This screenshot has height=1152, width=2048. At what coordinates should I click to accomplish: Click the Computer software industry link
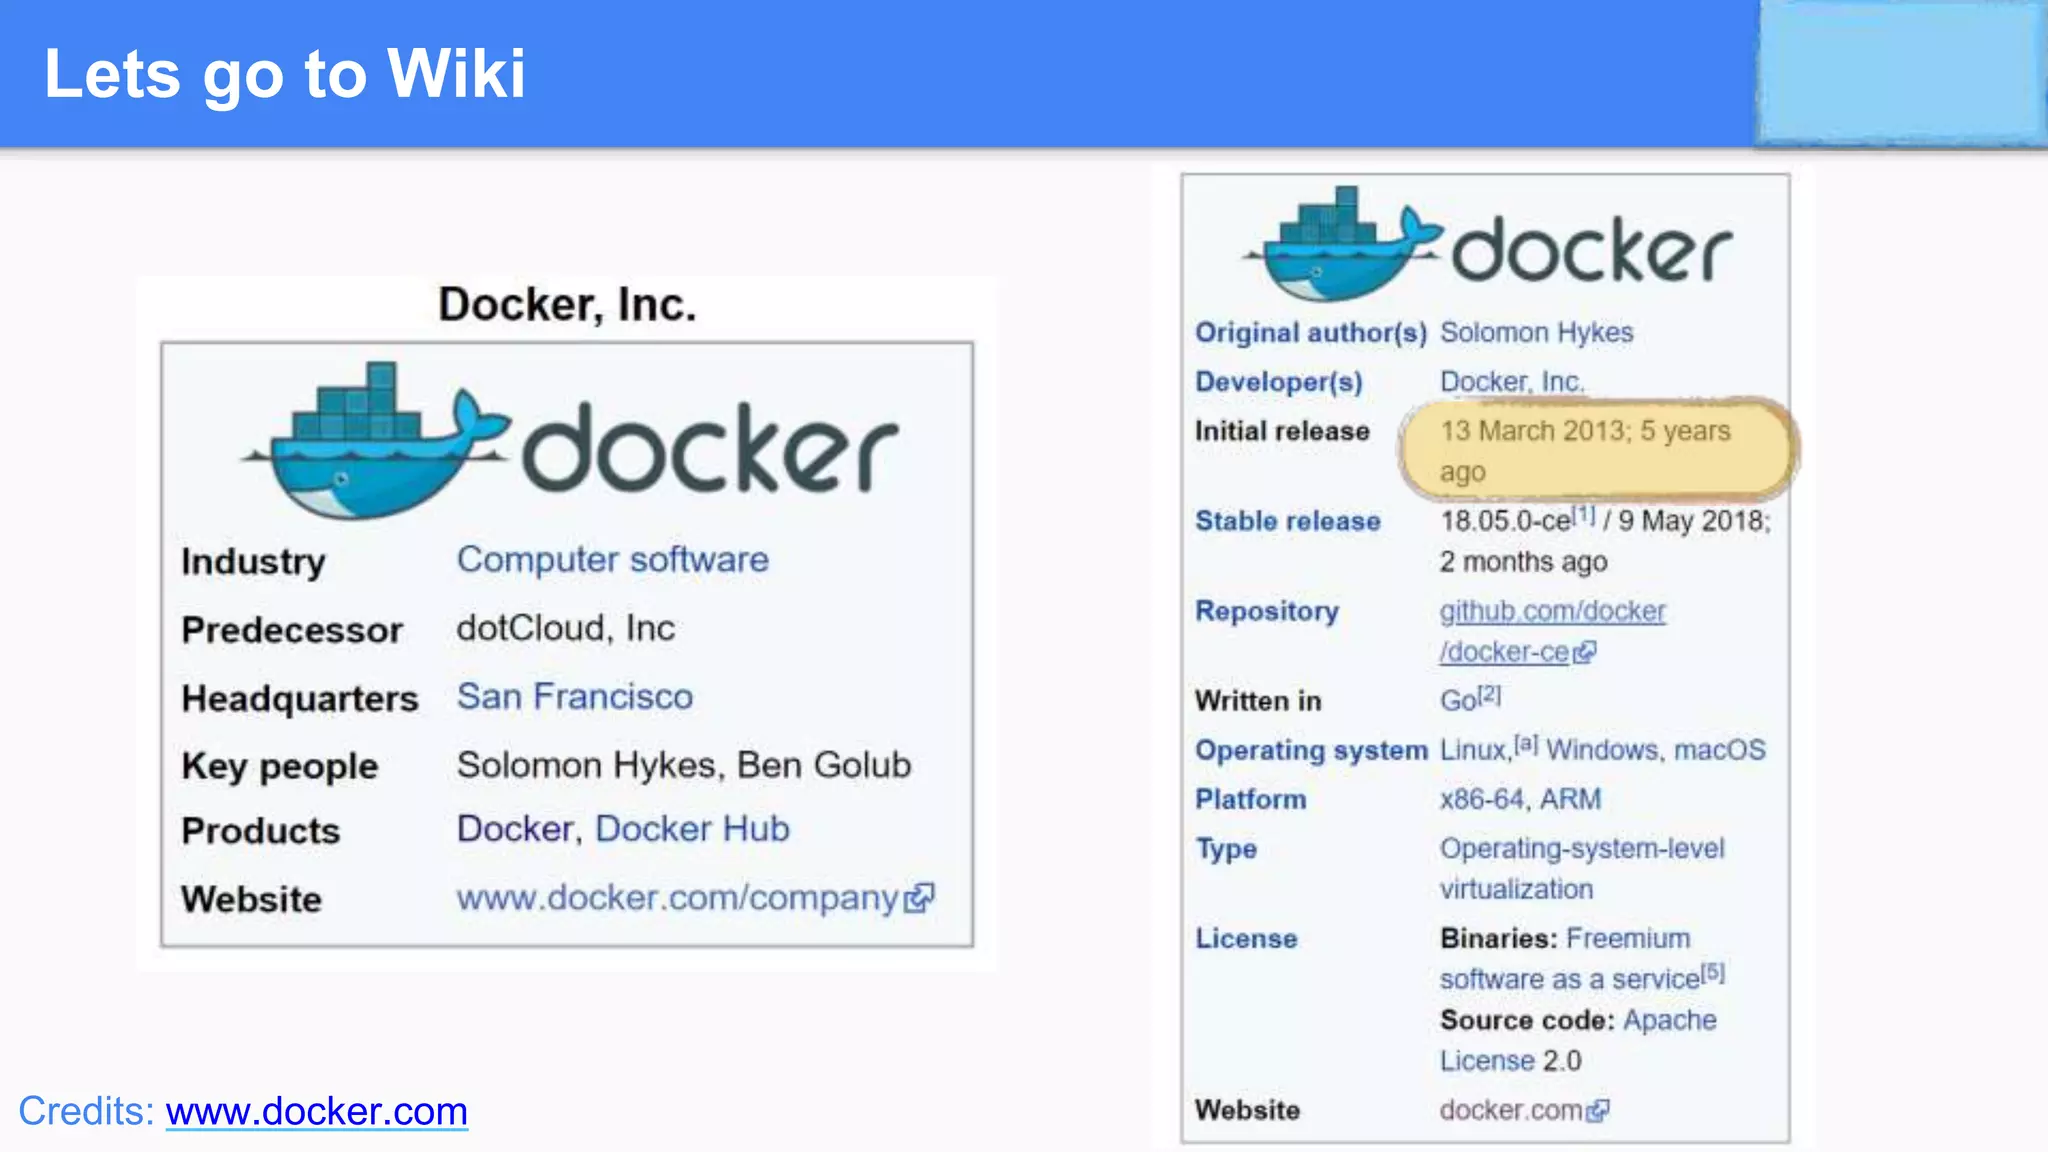pos(613,560)
